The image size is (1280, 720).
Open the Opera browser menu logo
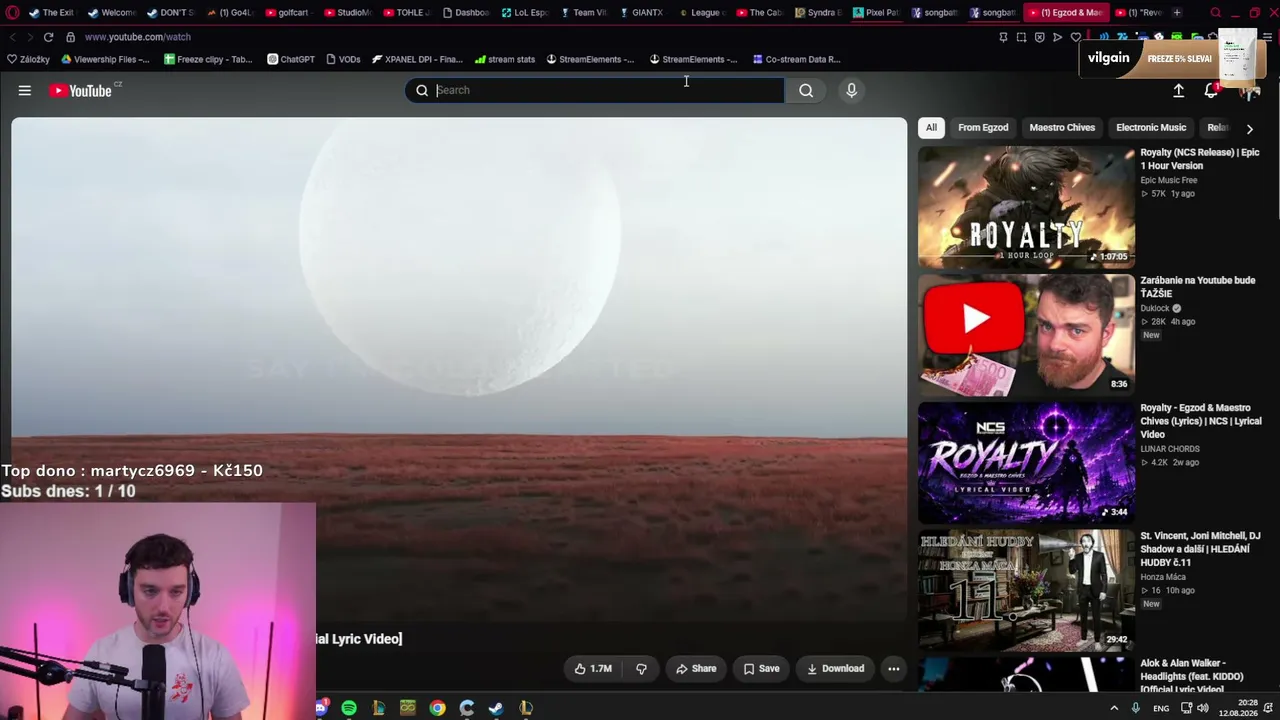tap(12, 13)
